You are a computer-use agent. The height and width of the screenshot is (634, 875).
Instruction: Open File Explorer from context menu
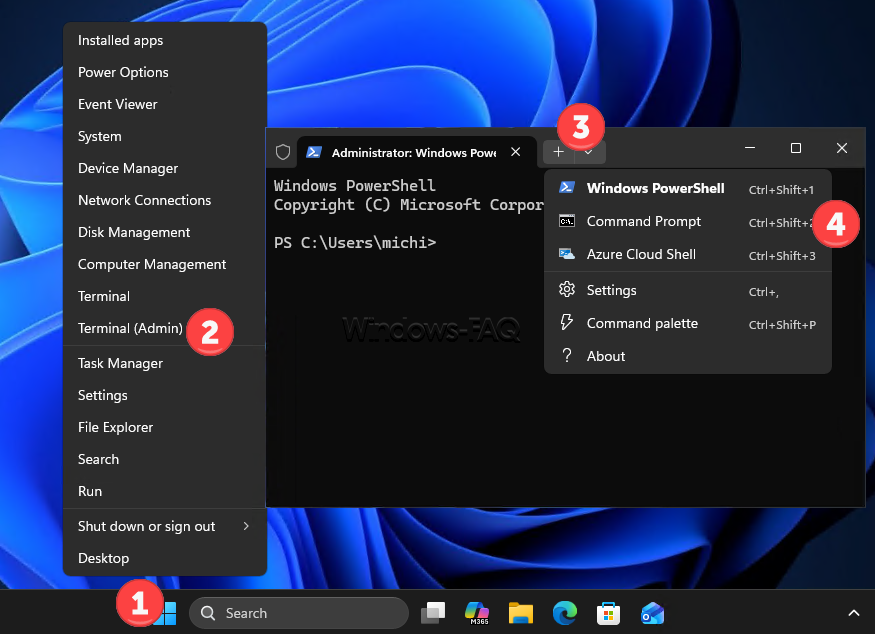[x=165, y=427]
